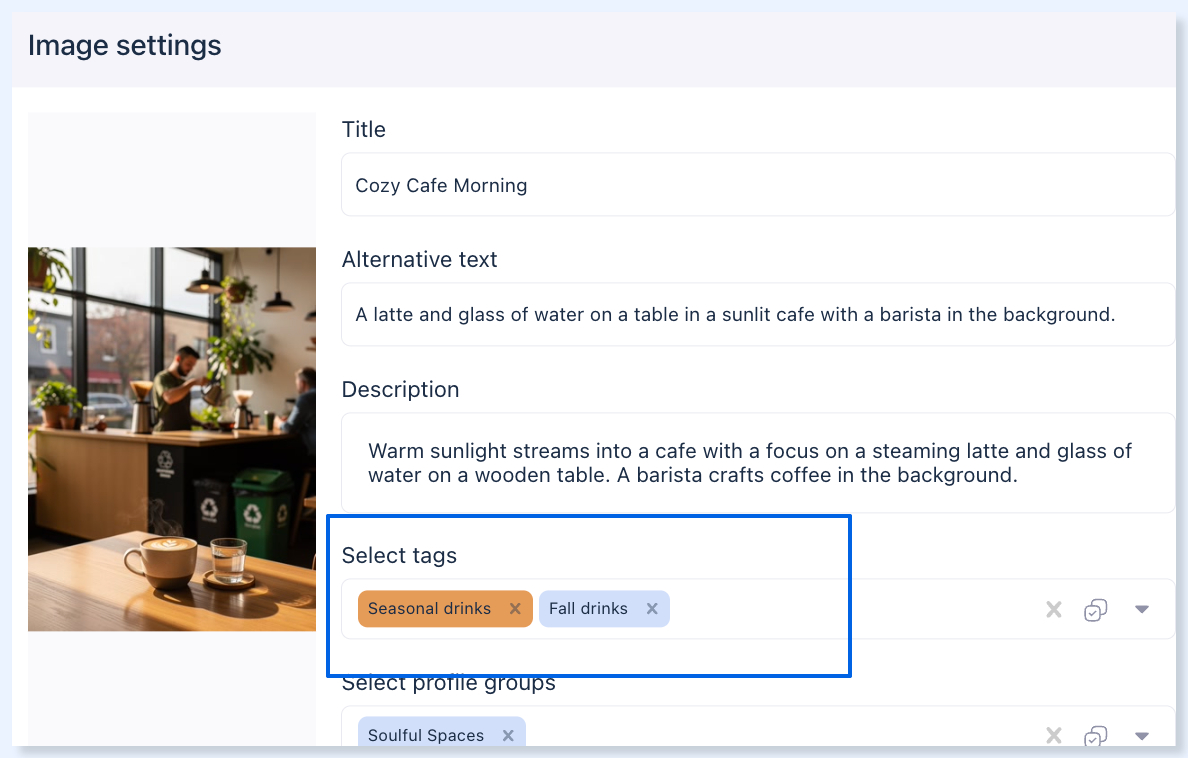
Task: Click the Description label
Action: click(401, 390)
